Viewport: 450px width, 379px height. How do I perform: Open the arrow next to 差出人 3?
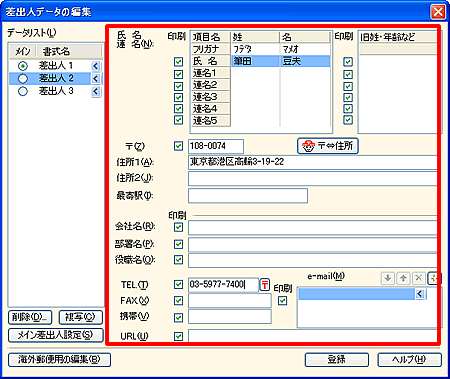pos(96,91)
